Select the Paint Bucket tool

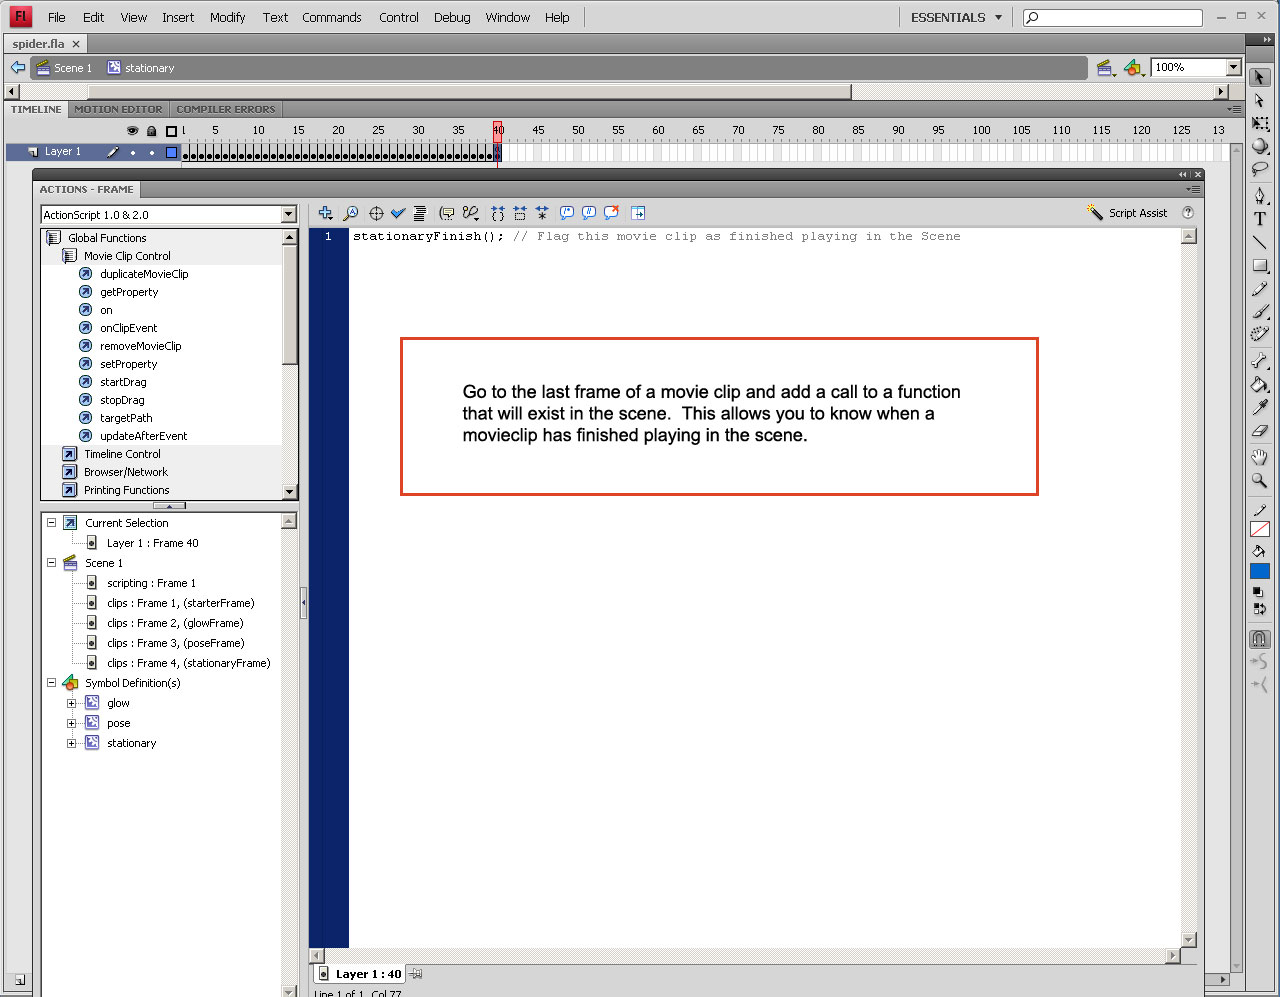pos(1259,384)
